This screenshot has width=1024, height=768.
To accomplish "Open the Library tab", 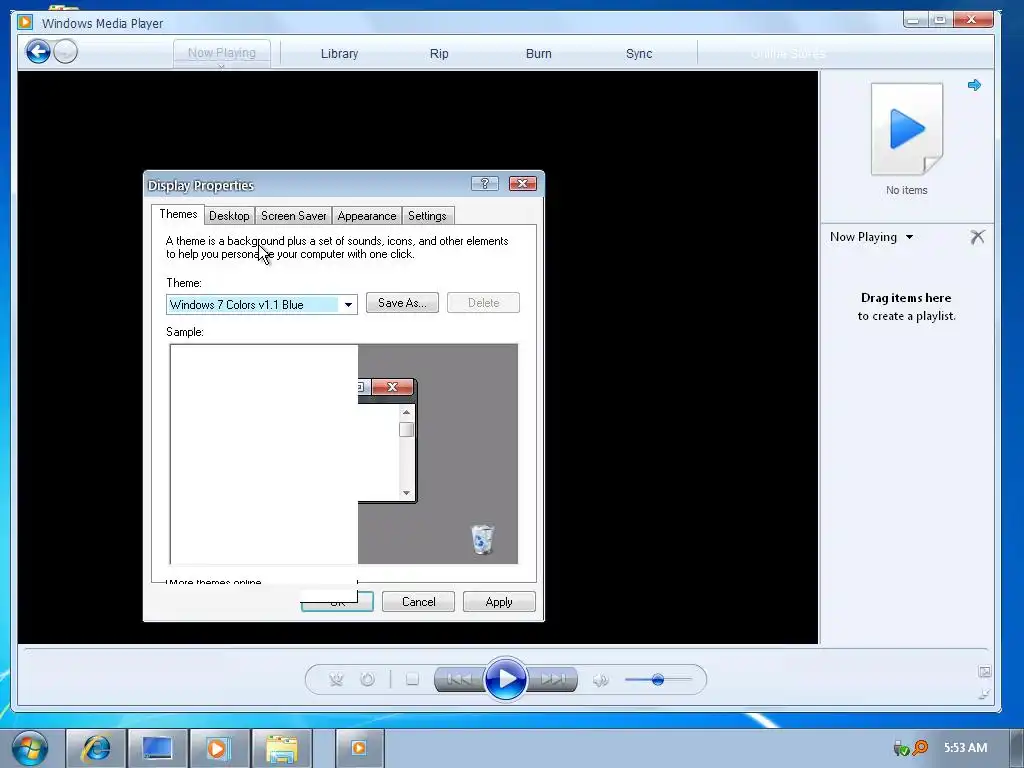I will (339, 54).
